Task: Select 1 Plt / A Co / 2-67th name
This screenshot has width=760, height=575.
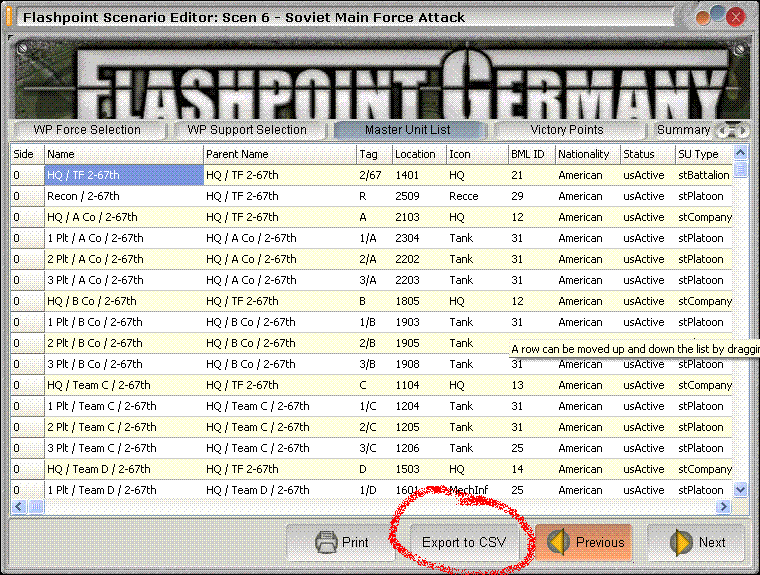Action: 124,238
